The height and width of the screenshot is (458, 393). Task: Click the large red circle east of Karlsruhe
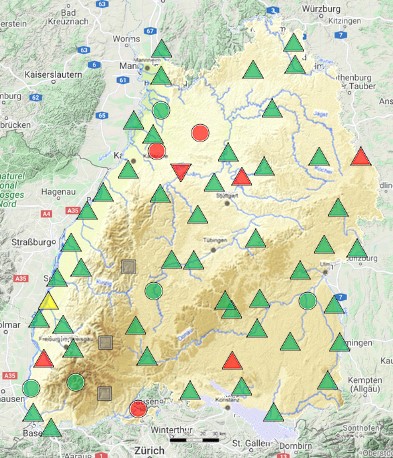200,133
